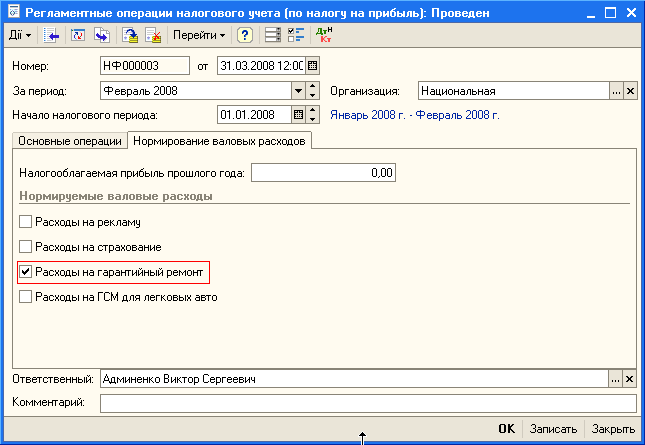Click the checklist settings toolbar icon

pos(296,35)
